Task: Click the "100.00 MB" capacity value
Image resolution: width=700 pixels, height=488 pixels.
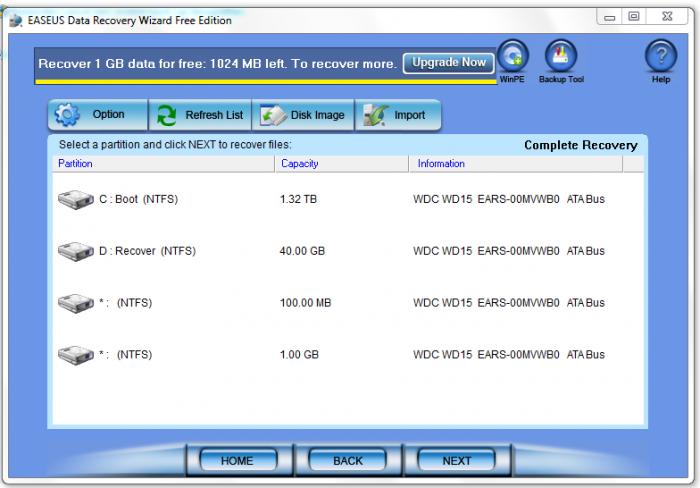Action: [305, 303]
